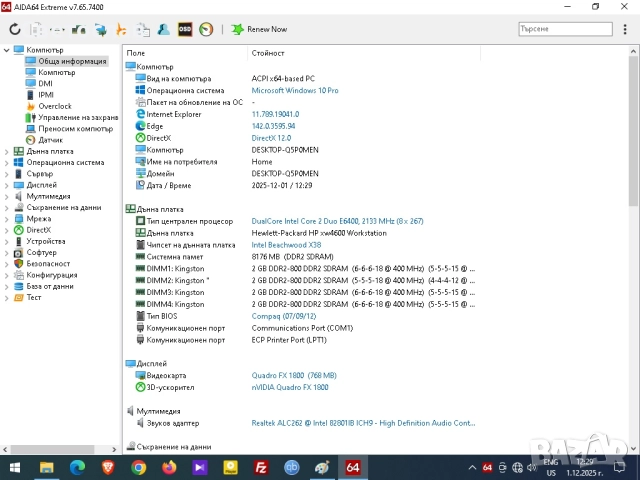
Task: Click the AIDA64 tray icon
Action: tap(487, 467)
